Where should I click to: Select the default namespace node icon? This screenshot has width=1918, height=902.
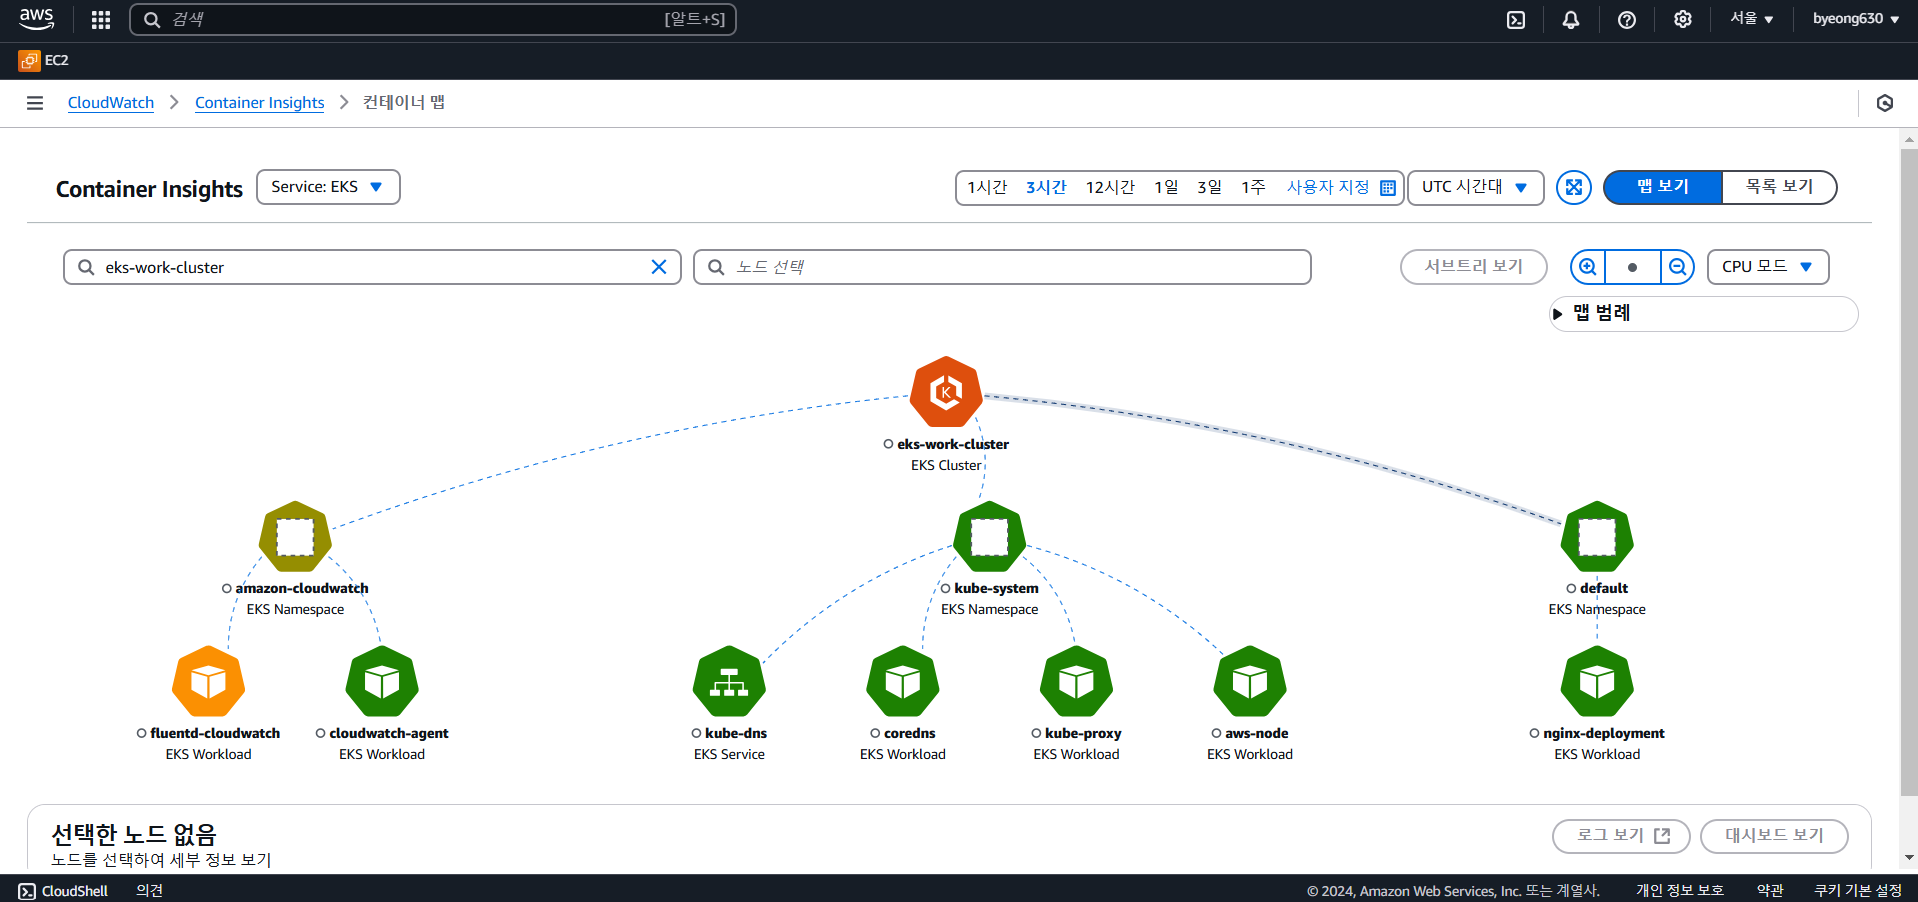point(1597,537)
